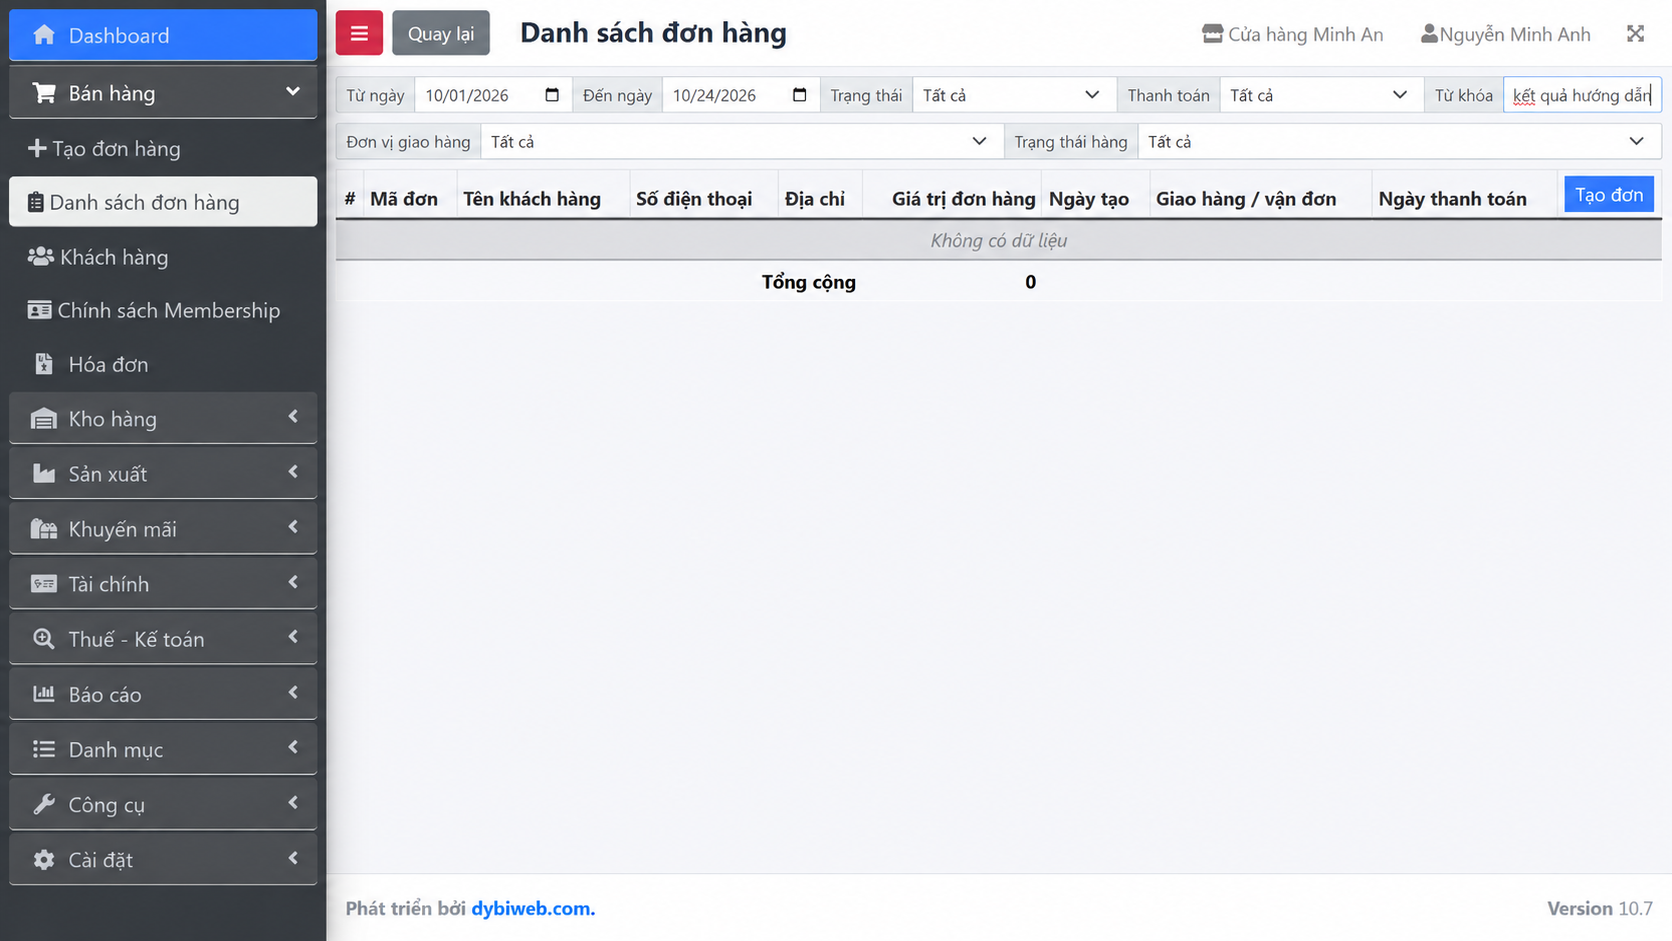This screenshot has width=1672, height=941.
Task: Expand the Danh mục menu arrow
Action: coord(293,747)
